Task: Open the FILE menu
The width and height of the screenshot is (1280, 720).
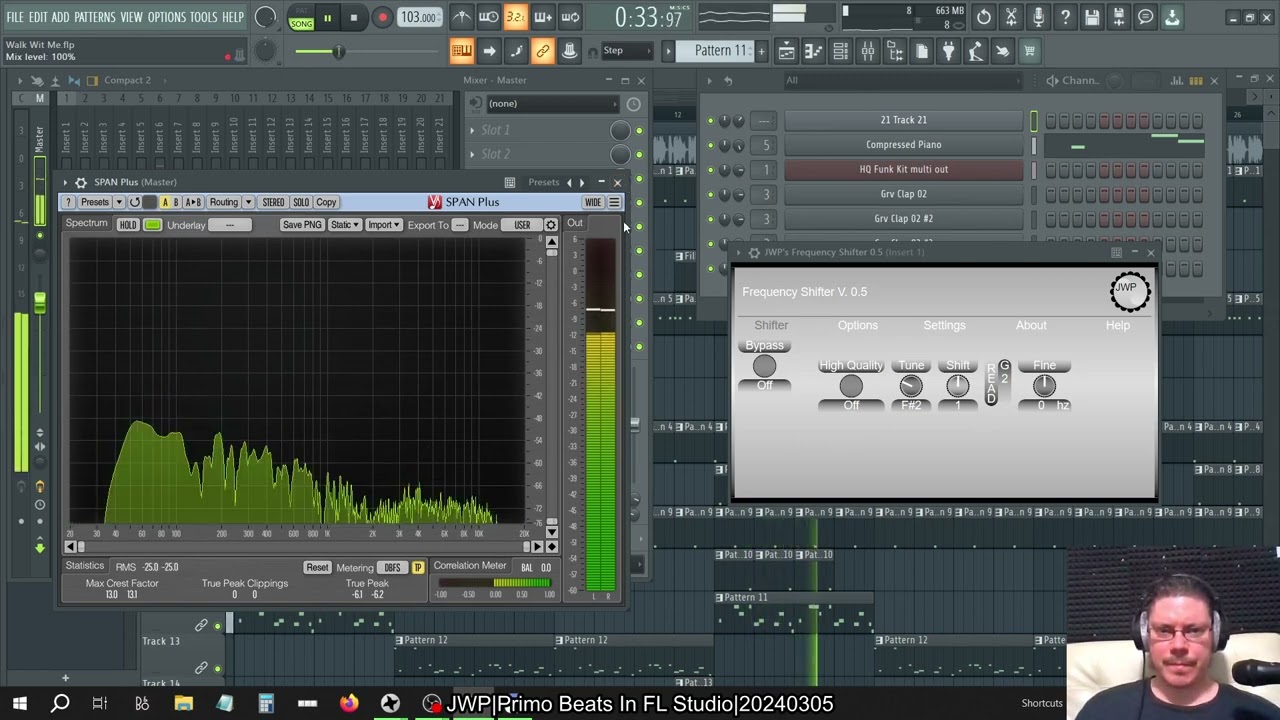Action: (x=15, y=18)
